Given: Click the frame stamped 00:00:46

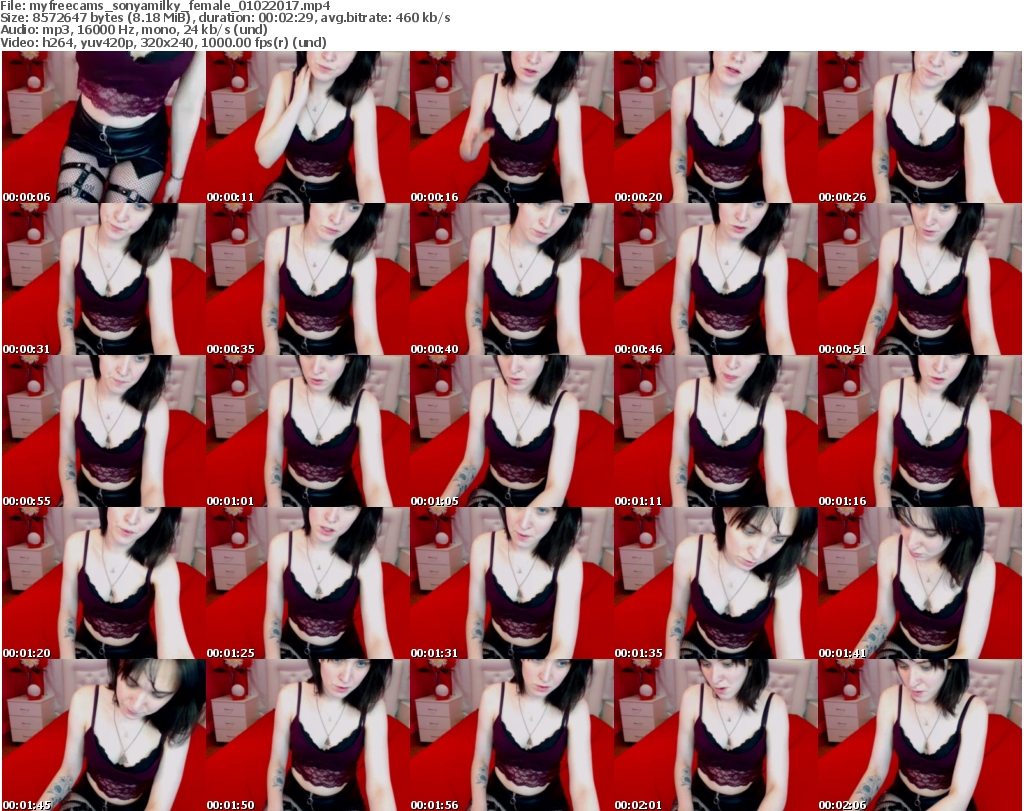Looking at the screenshot, I should click(x=715, y=279).
